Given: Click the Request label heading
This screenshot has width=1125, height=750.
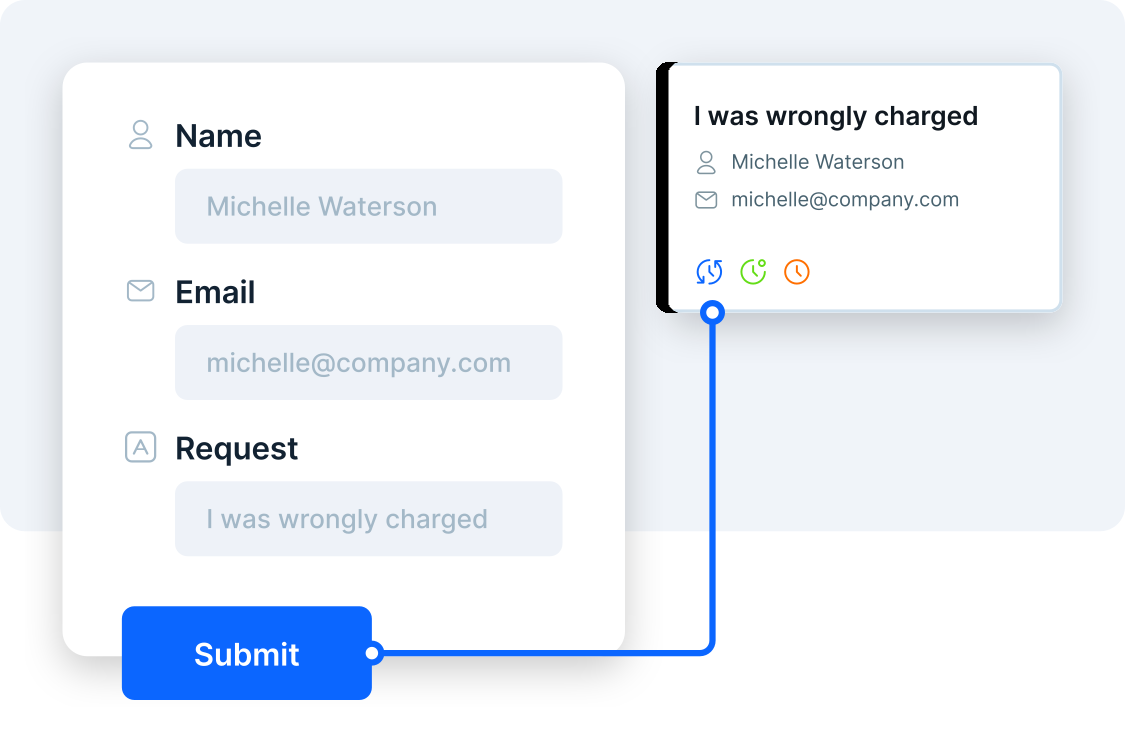Looking at the screenshot, I should pyautogui.click(x=236, y=448).
